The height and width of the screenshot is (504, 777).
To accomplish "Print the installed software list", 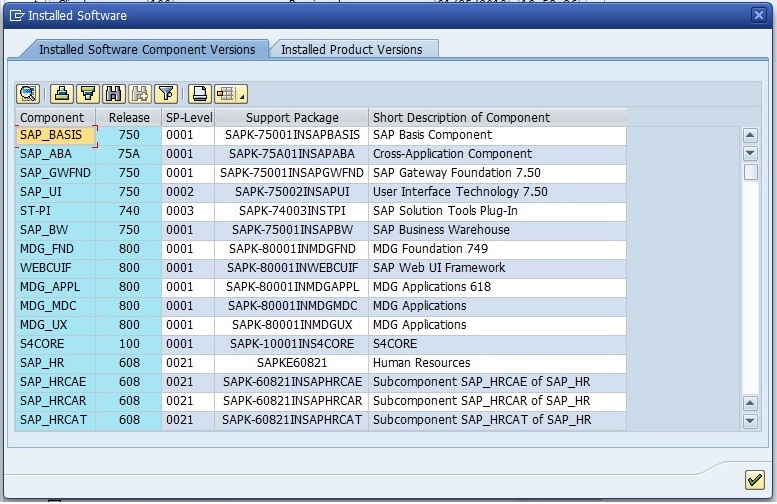I will (200, 94).
